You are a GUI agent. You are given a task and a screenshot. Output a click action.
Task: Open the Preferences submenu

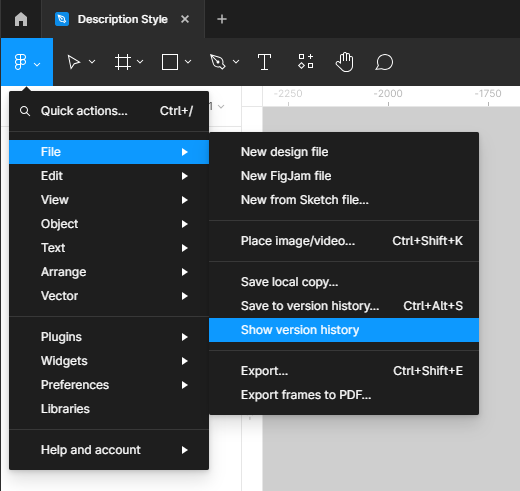109,385
